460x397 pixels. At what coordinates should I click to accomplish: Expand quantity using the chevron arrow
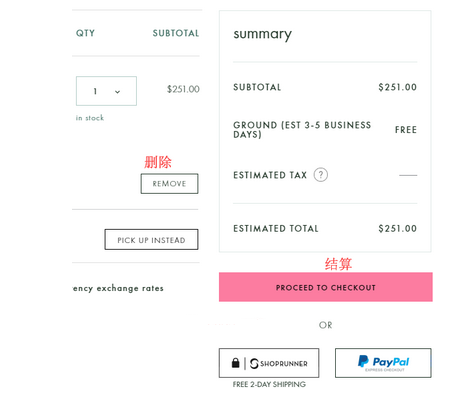point(117,92)
